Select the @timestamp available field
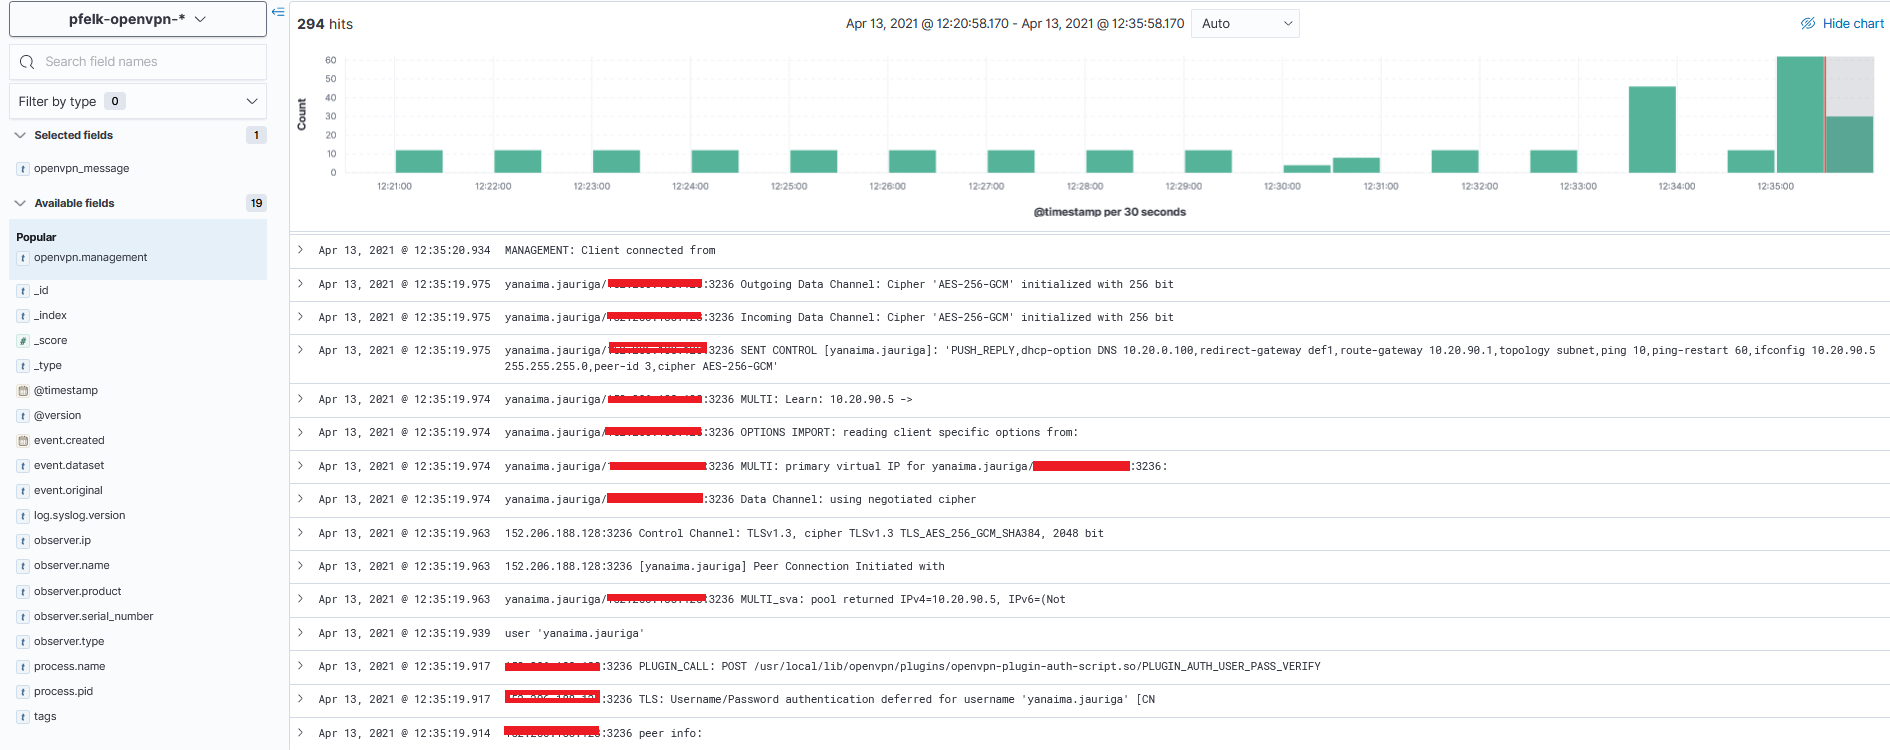Screen dimensions: 1890x750 click(66, 391)
